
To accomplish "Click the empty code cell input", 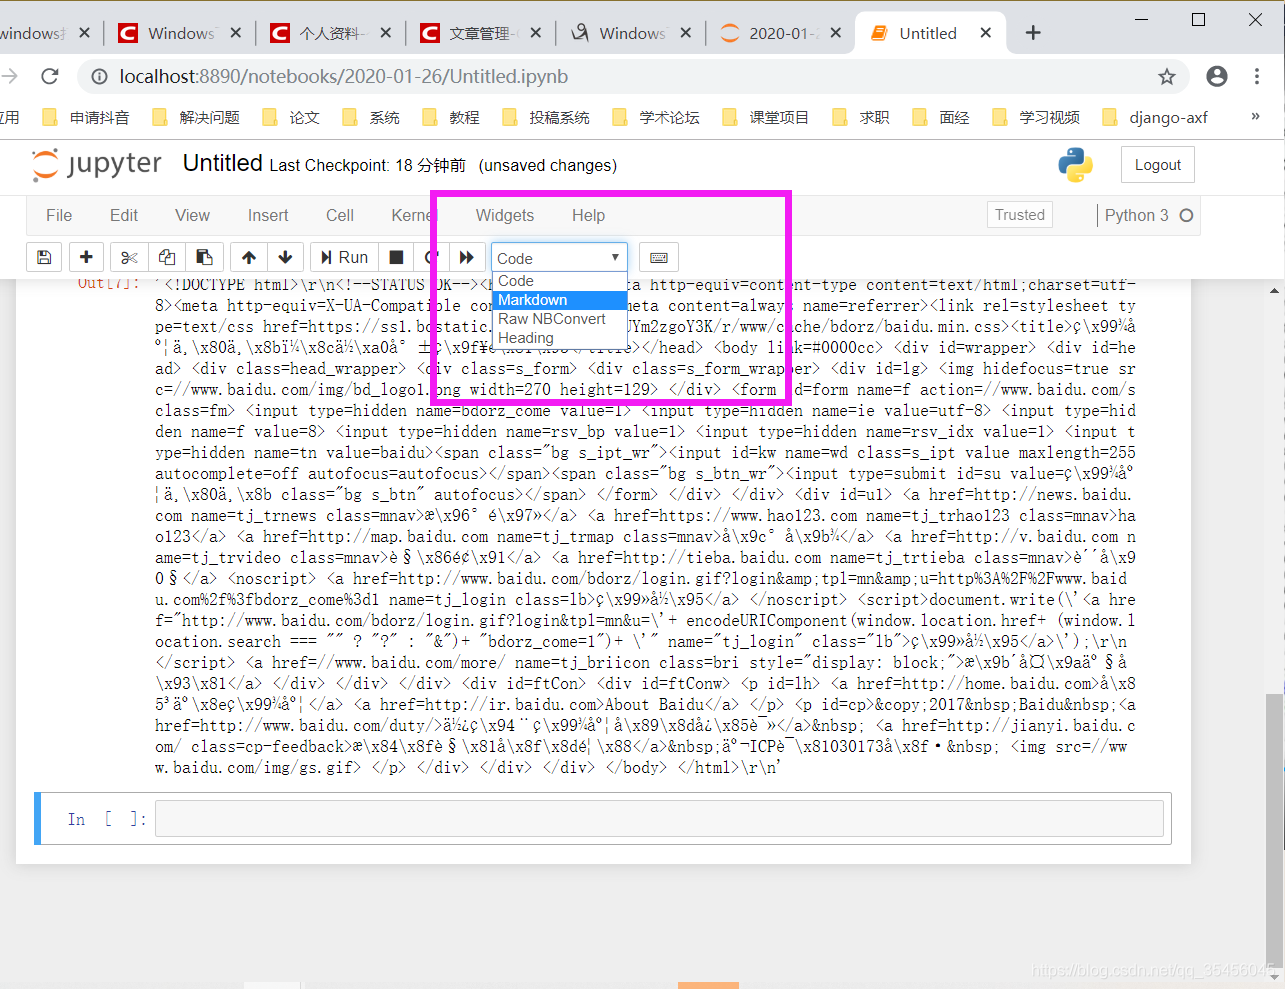I will 659,818.
